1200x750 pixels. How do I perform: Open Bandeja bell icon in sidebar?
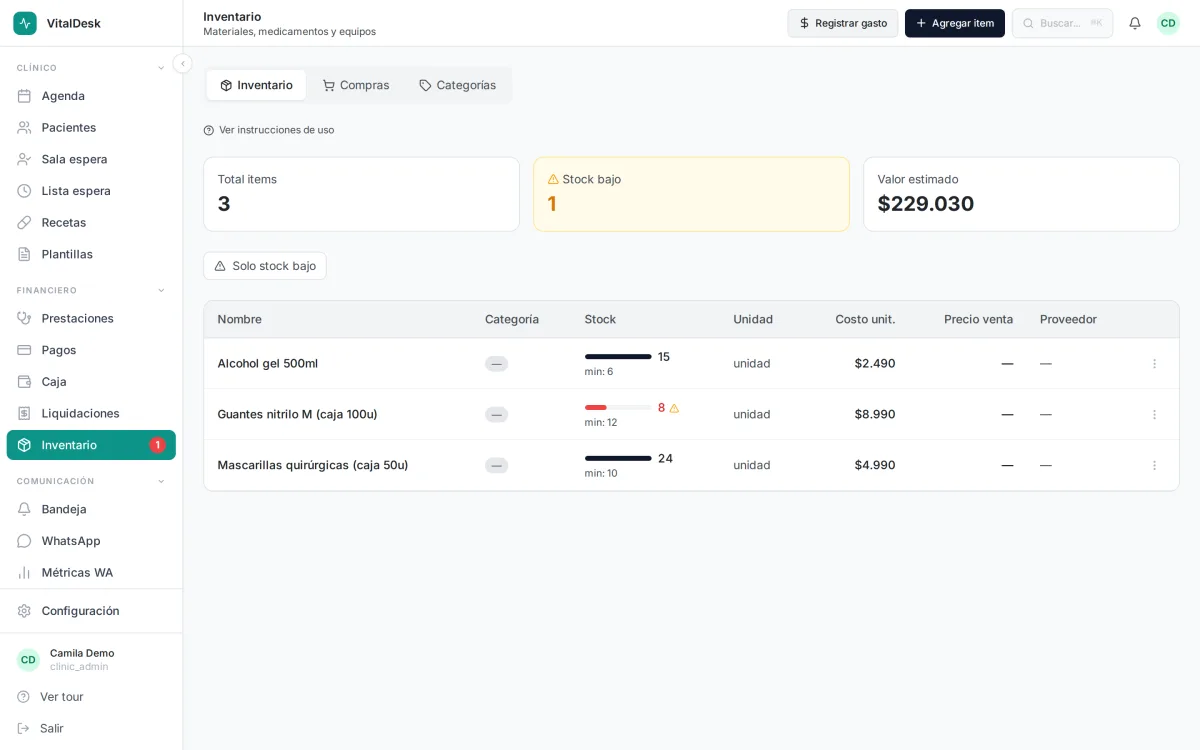(24, 509)
